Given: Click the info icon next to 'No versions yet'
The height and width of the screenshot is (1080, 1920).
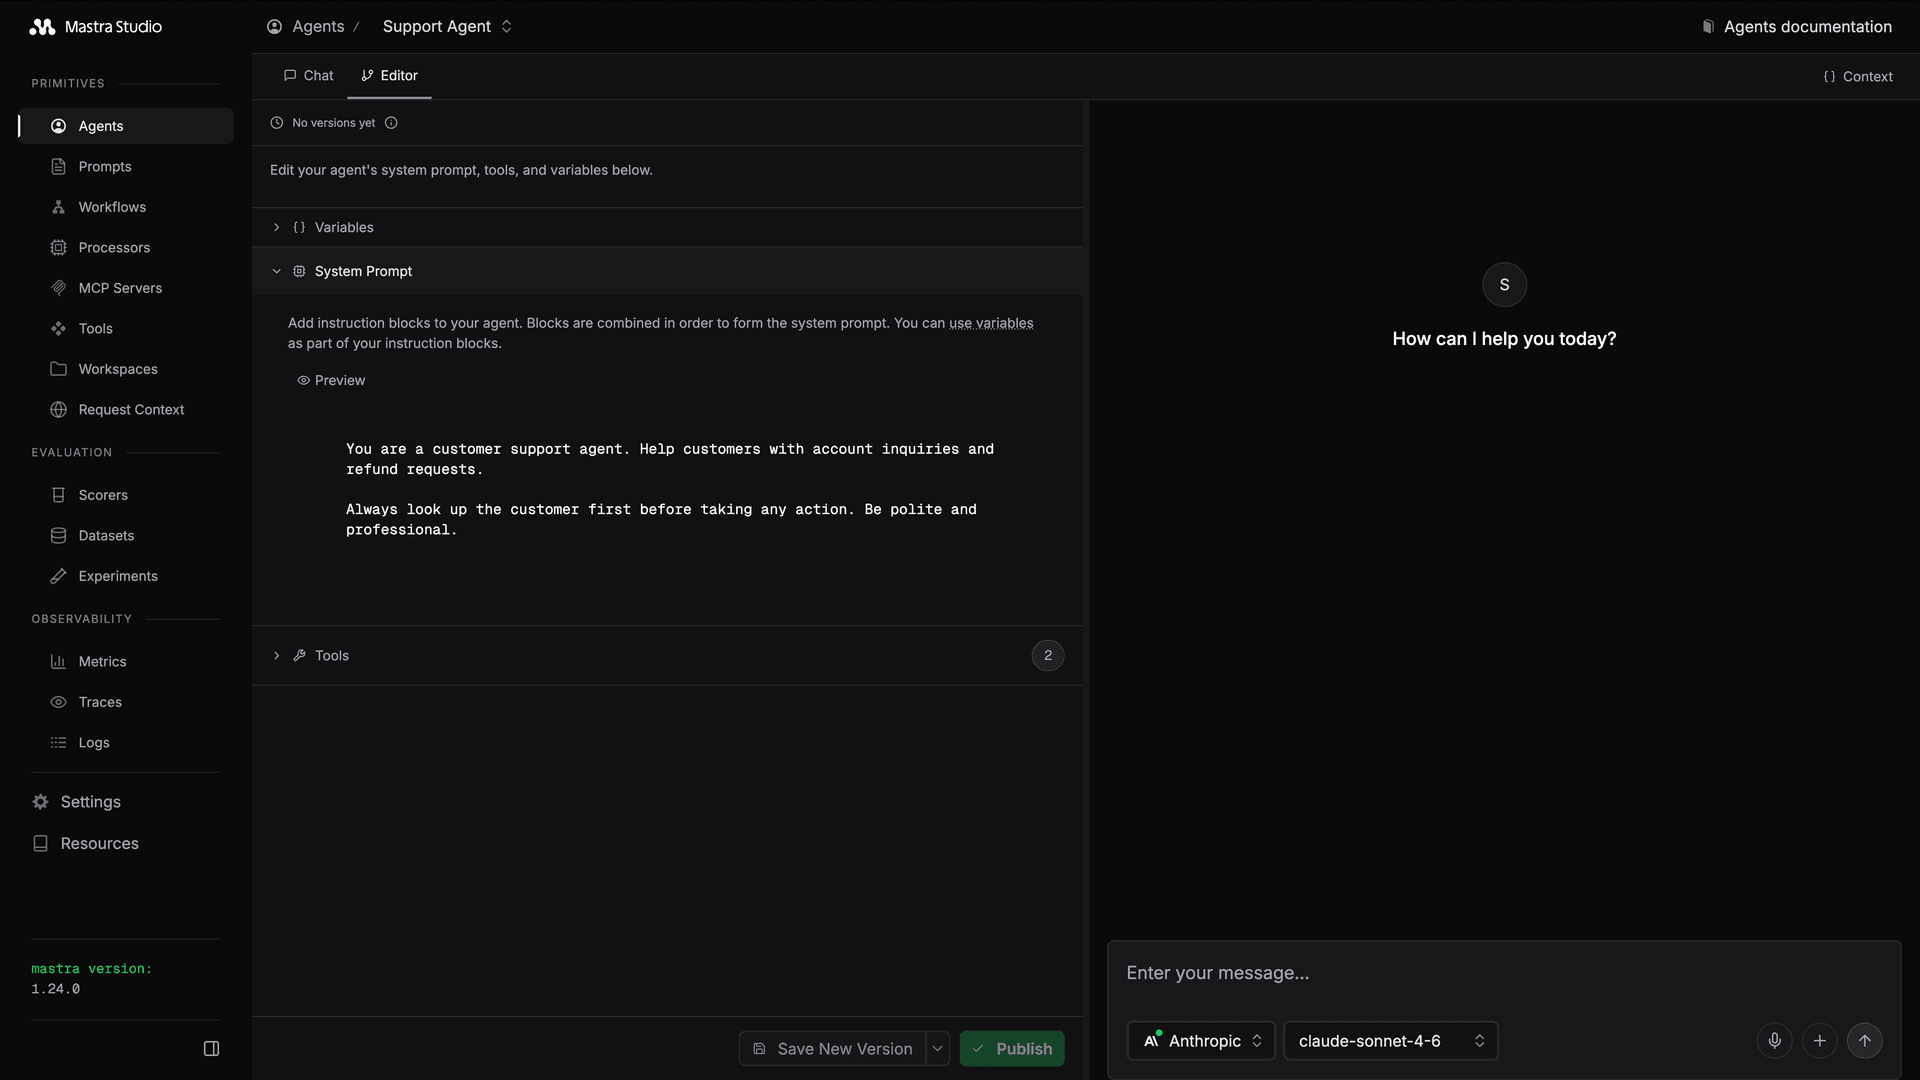Looking at the screenshot, I should point(390,122).
